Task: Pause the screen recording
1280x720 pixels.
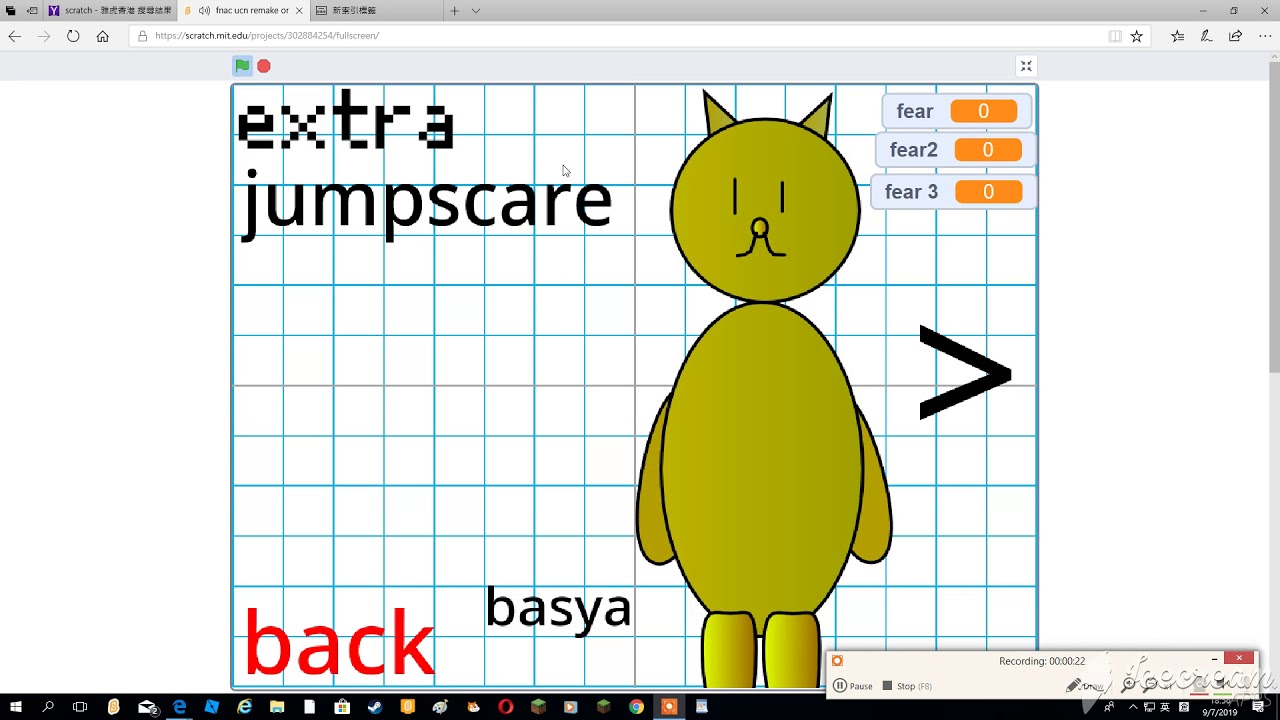Action: tap(853, 686)
